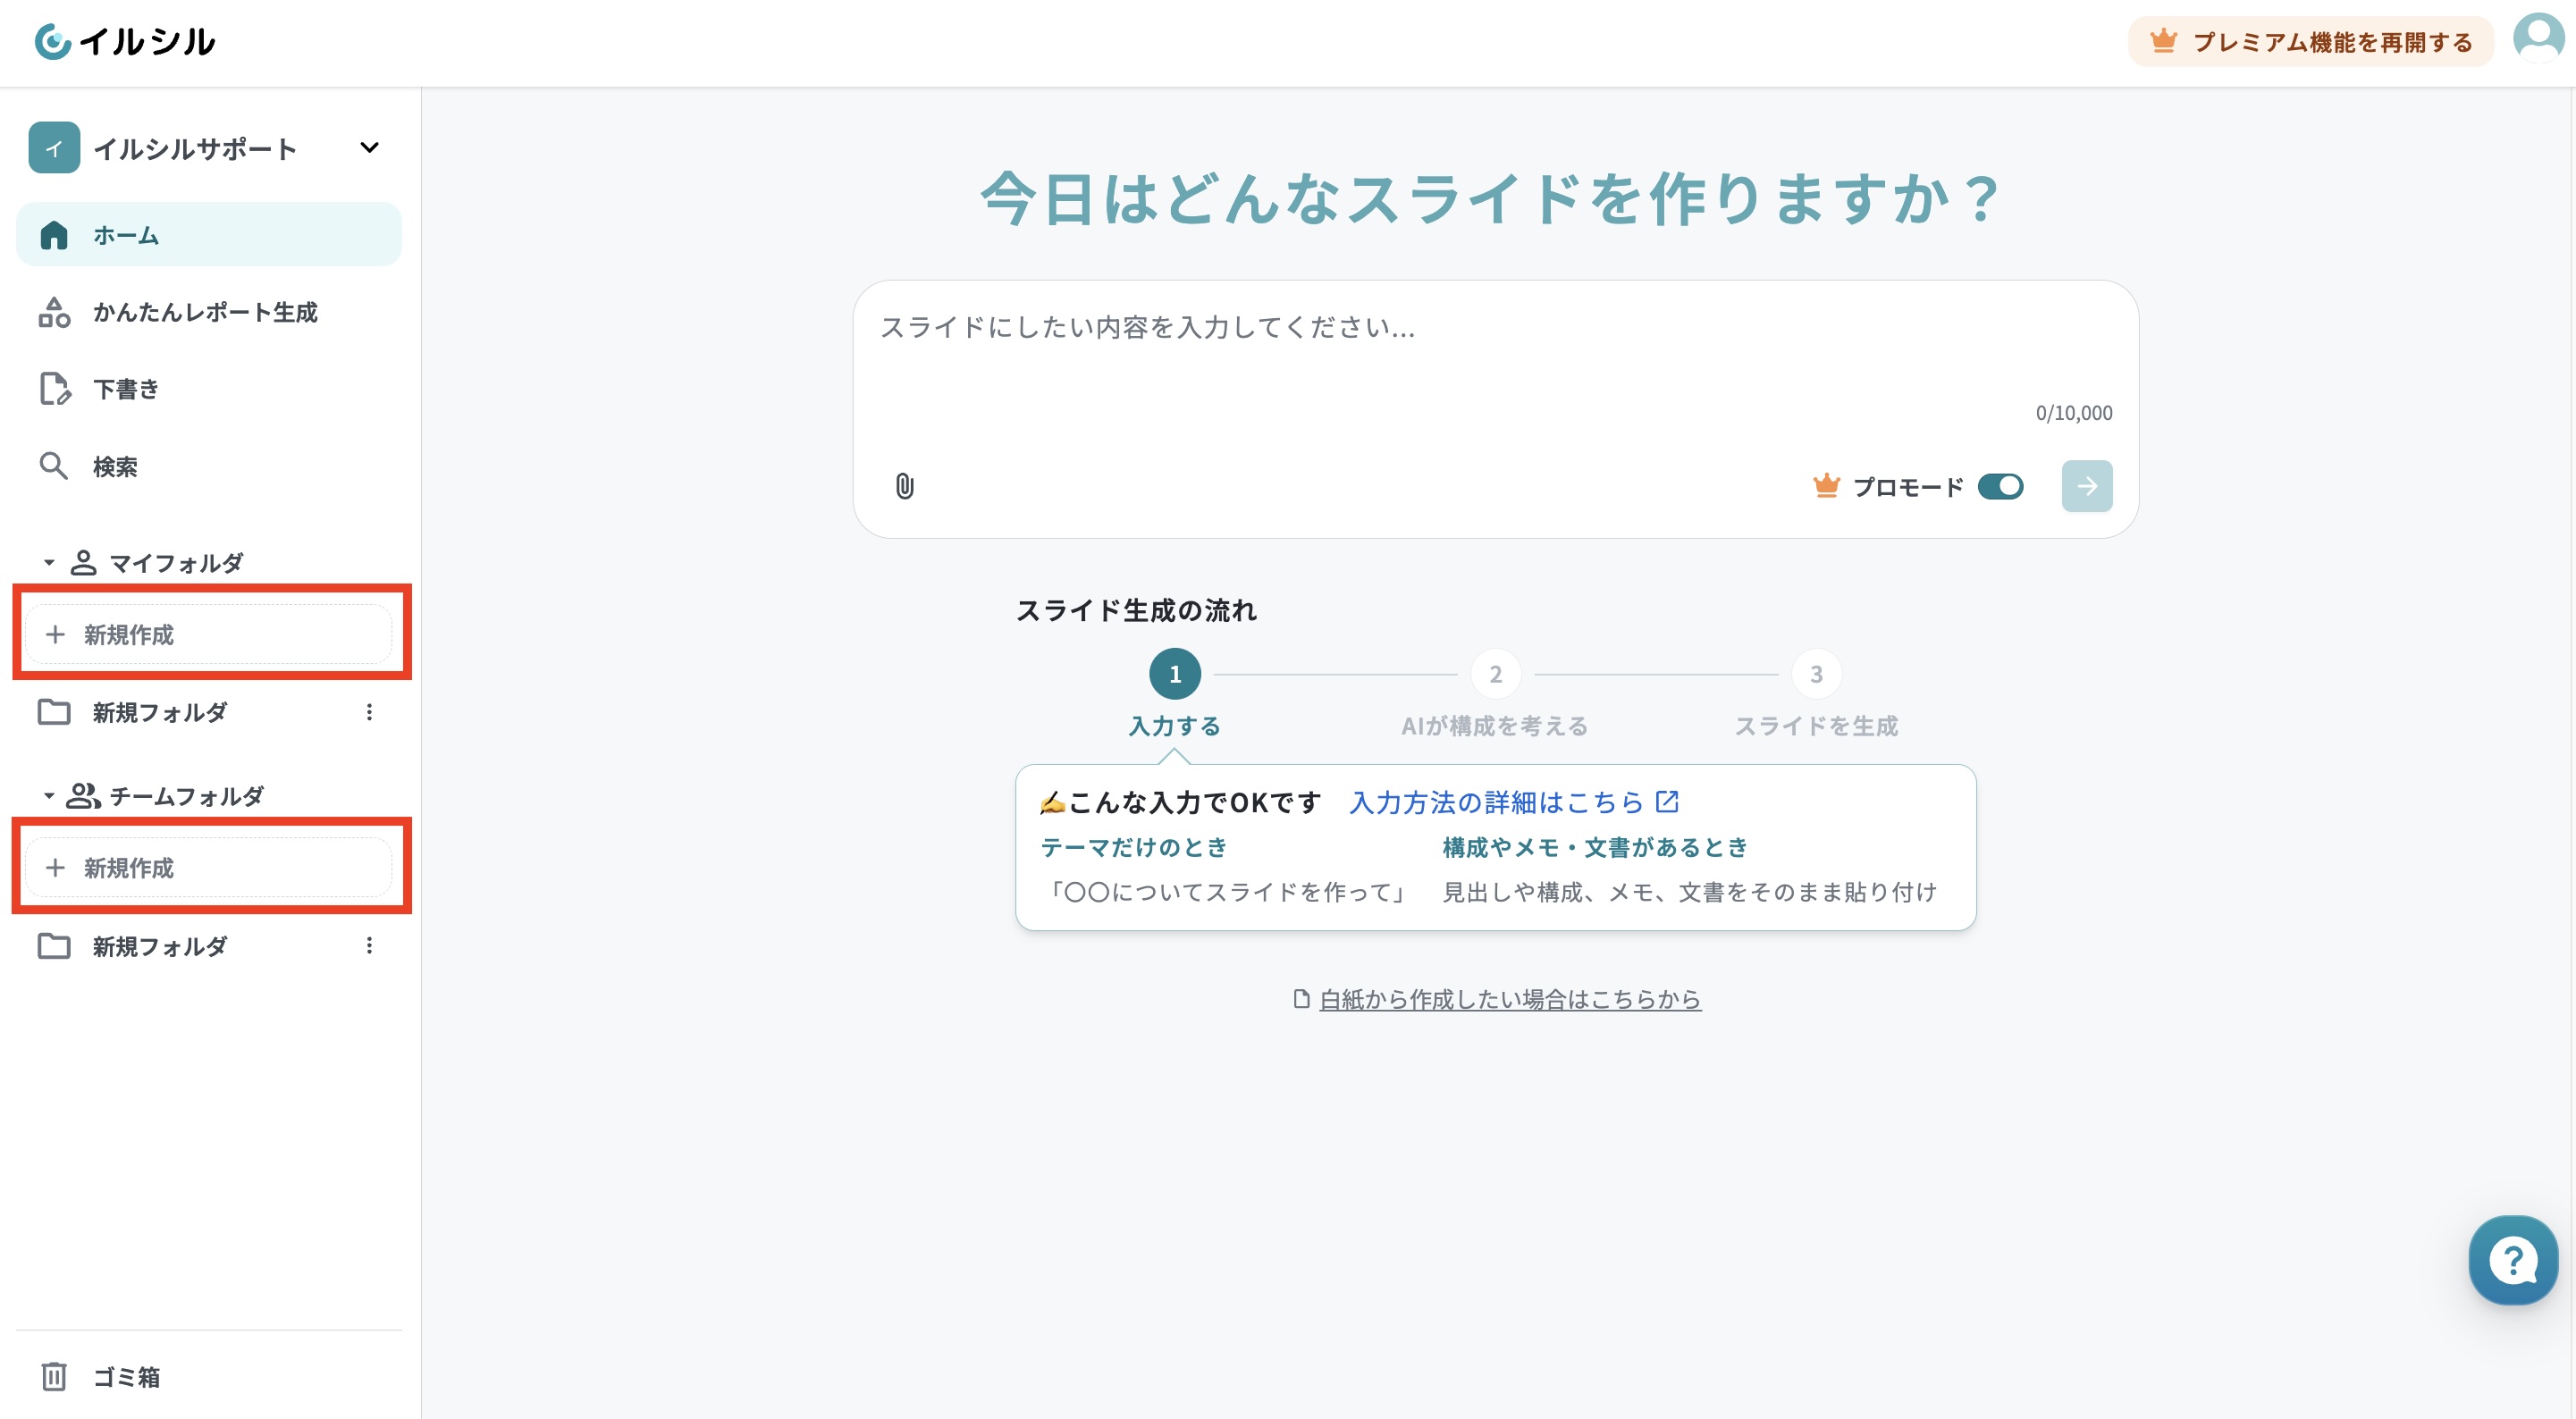The height and width of the screenshot is (1419, 2576).
Task: Click the arrow submit button
Action: (x=2087, y=486)
